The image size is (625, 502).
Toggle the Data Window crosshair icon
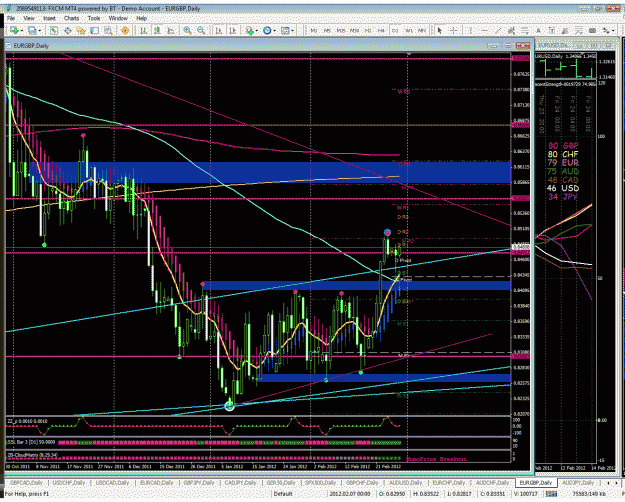tap(68, 30)
